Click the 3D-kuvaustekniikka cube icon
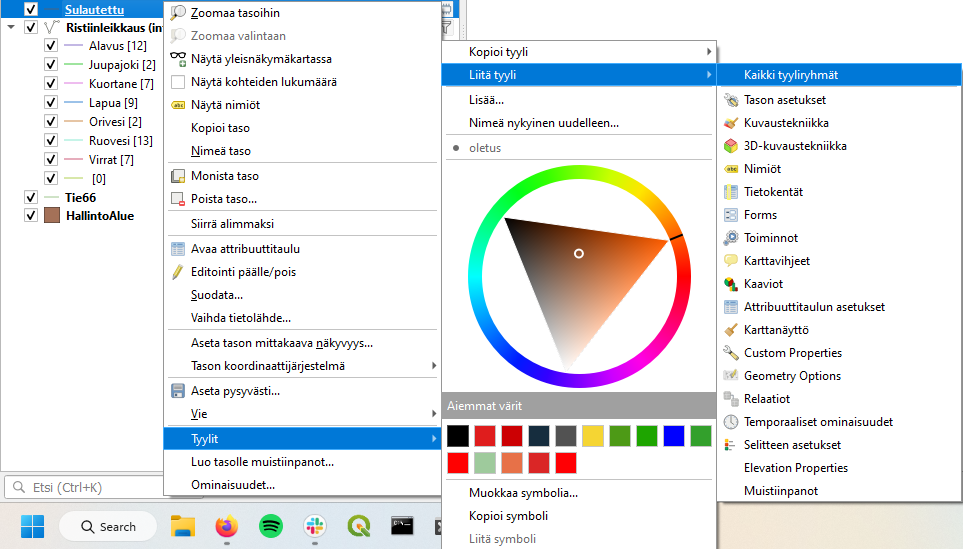 click(731, 146)
